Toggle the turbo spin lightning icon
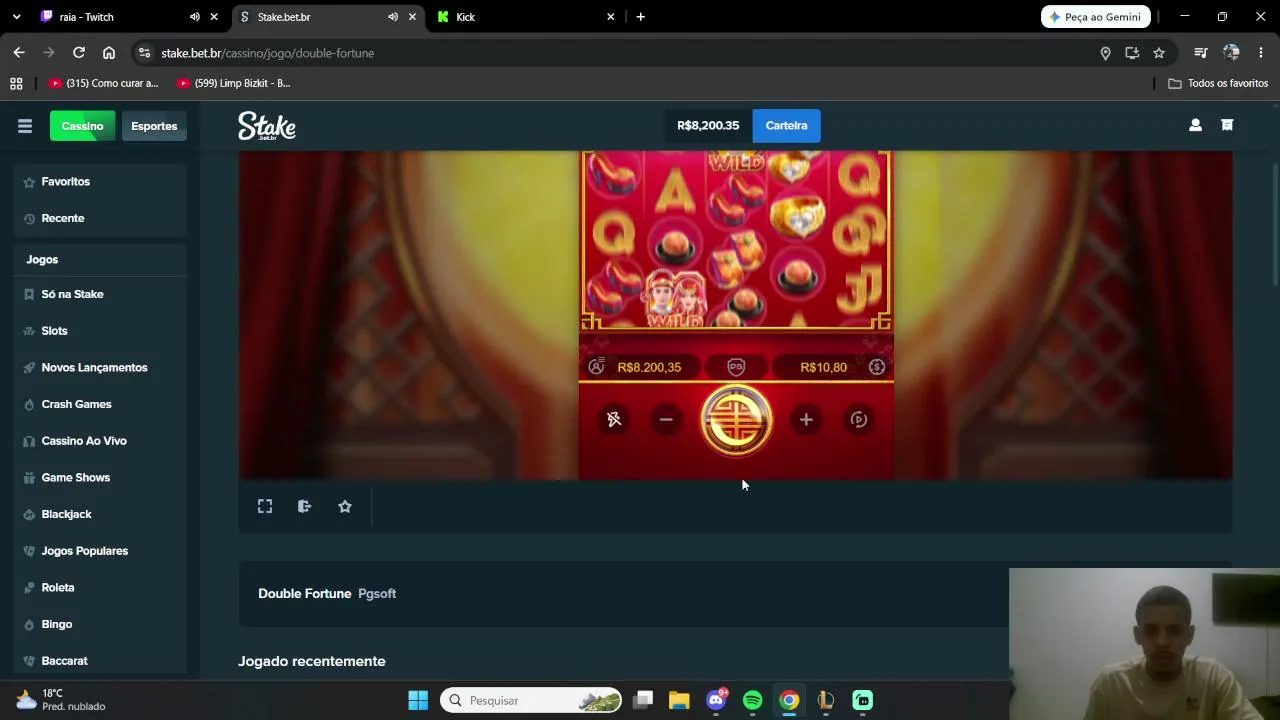Screen dimensions: 1280x720 614,420
